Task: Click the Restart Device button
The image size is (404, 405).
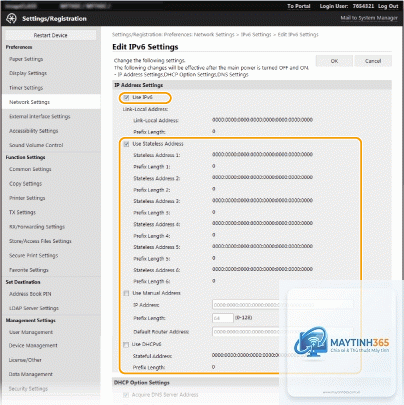Action: coord(51,35)
